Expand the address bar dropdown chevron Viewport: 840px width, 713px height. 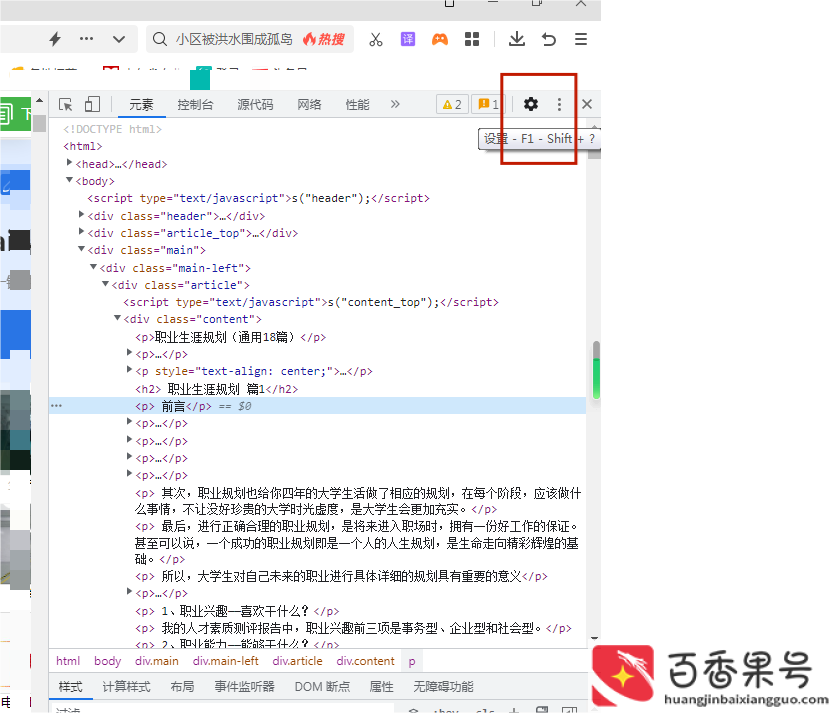[x=119, y=39]
